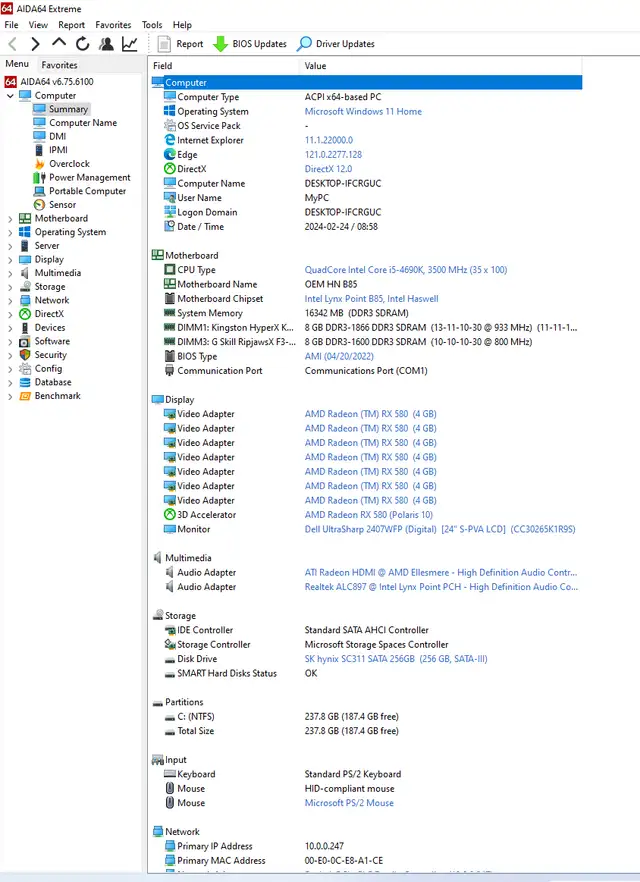Expand the Server tree node
Viewport: 640px width, 882px height.
(10, 246)
